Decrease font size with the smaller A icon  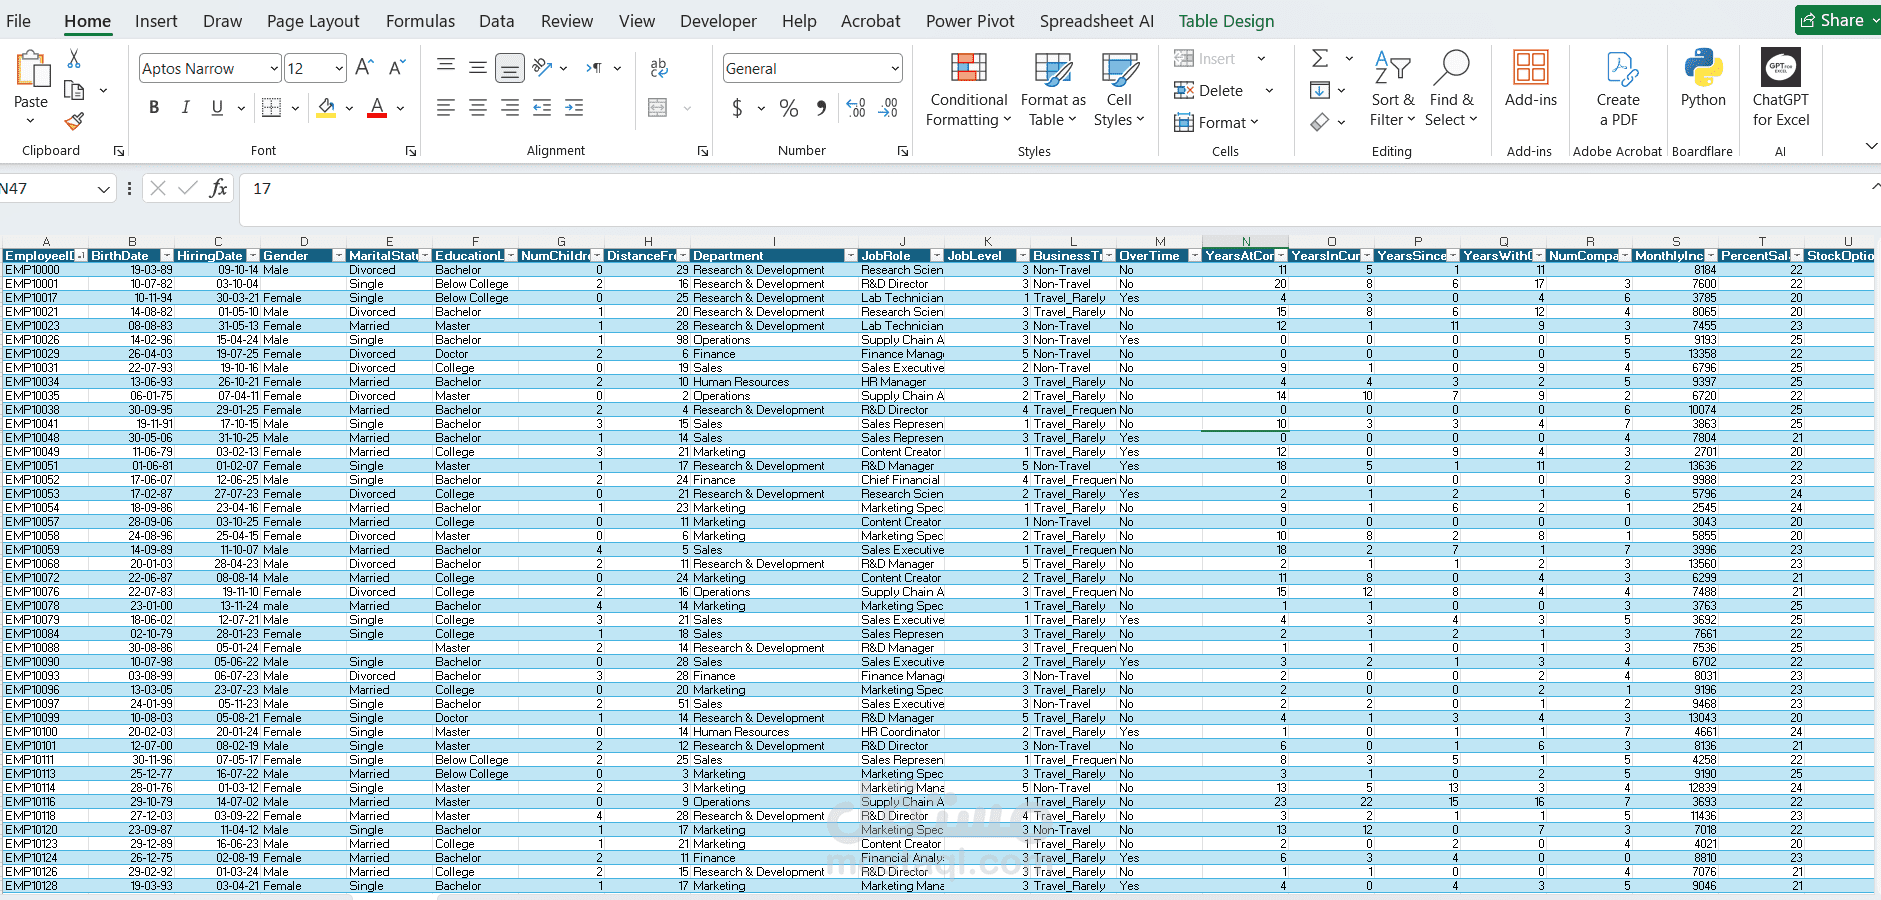click(397, 68)
